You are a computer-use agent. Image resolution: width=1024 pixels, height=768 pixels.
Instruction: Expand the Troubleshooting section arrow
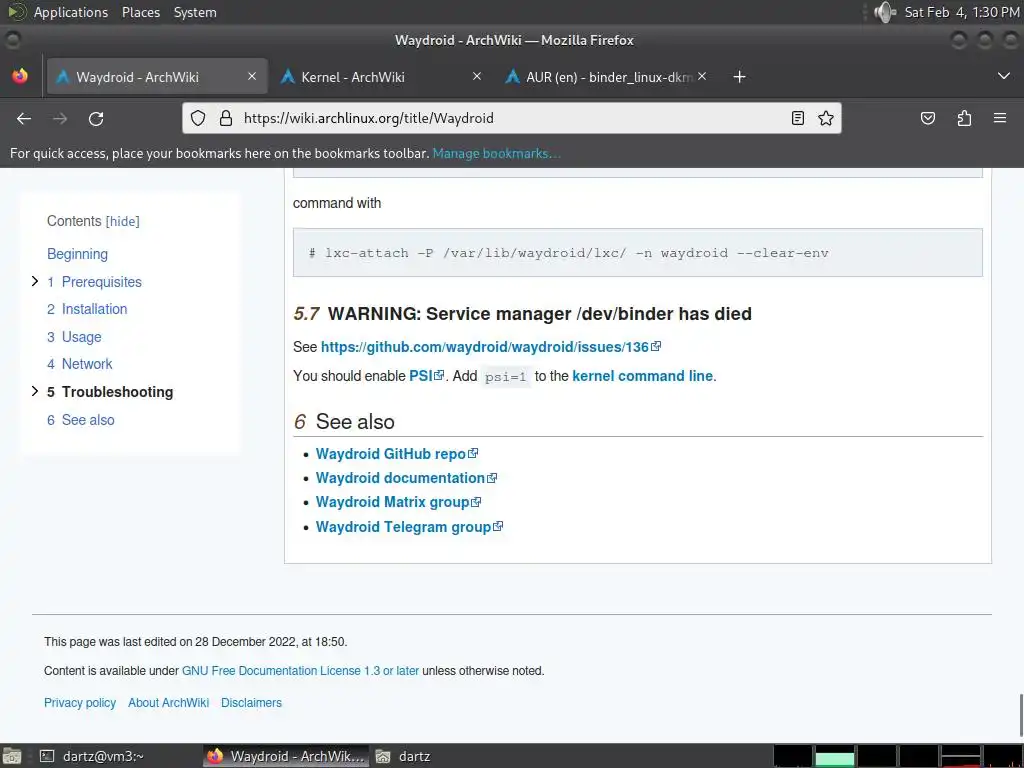click(35, 391)
